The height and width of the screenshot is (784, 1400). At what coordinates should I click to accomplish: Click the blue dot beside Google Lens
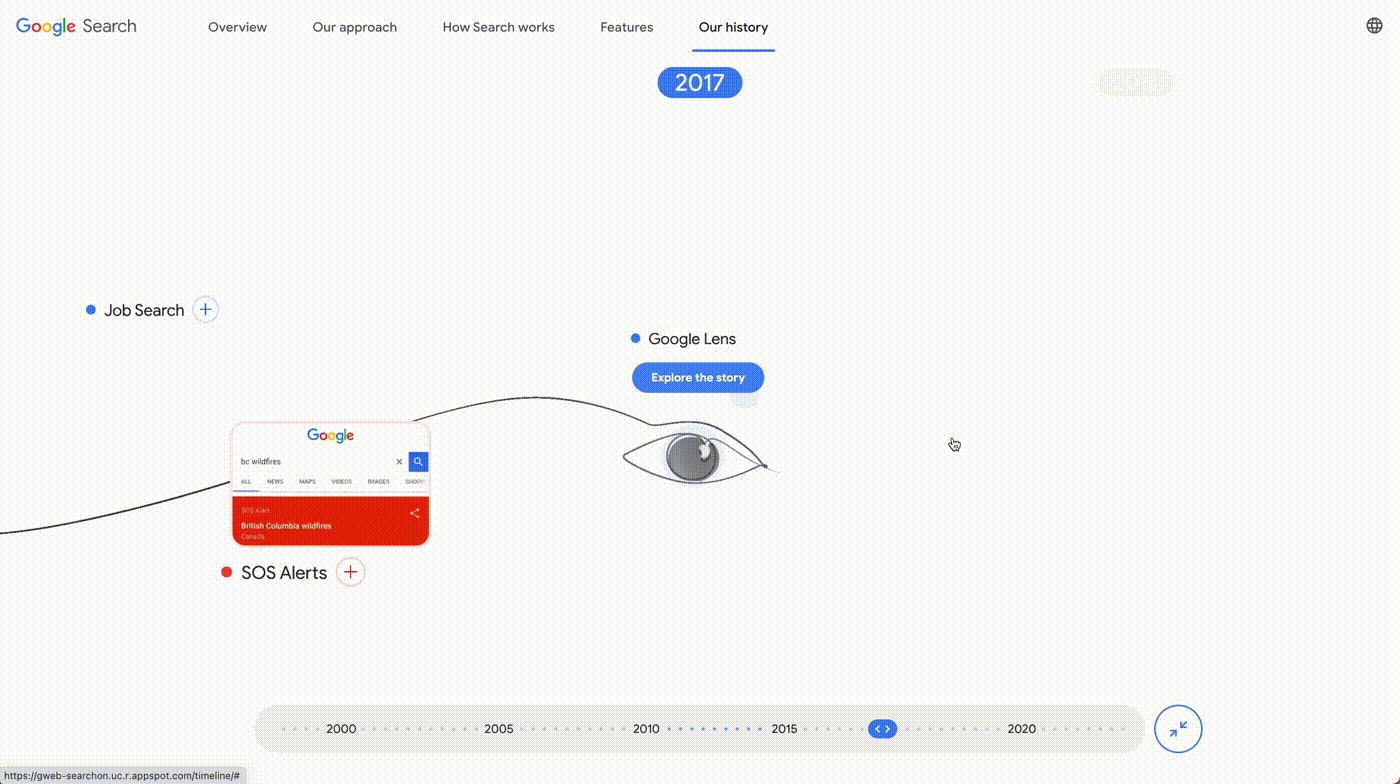point(636,339)
